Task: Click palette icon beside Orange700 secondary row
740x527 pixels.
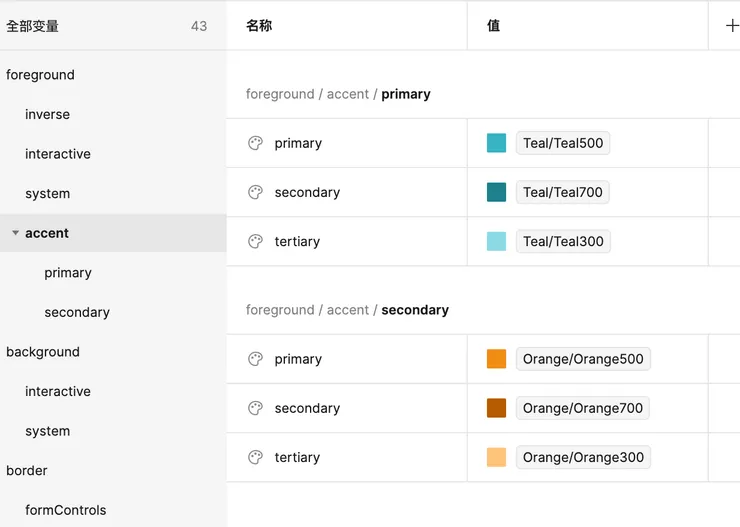Action: (x=255, y=408)
